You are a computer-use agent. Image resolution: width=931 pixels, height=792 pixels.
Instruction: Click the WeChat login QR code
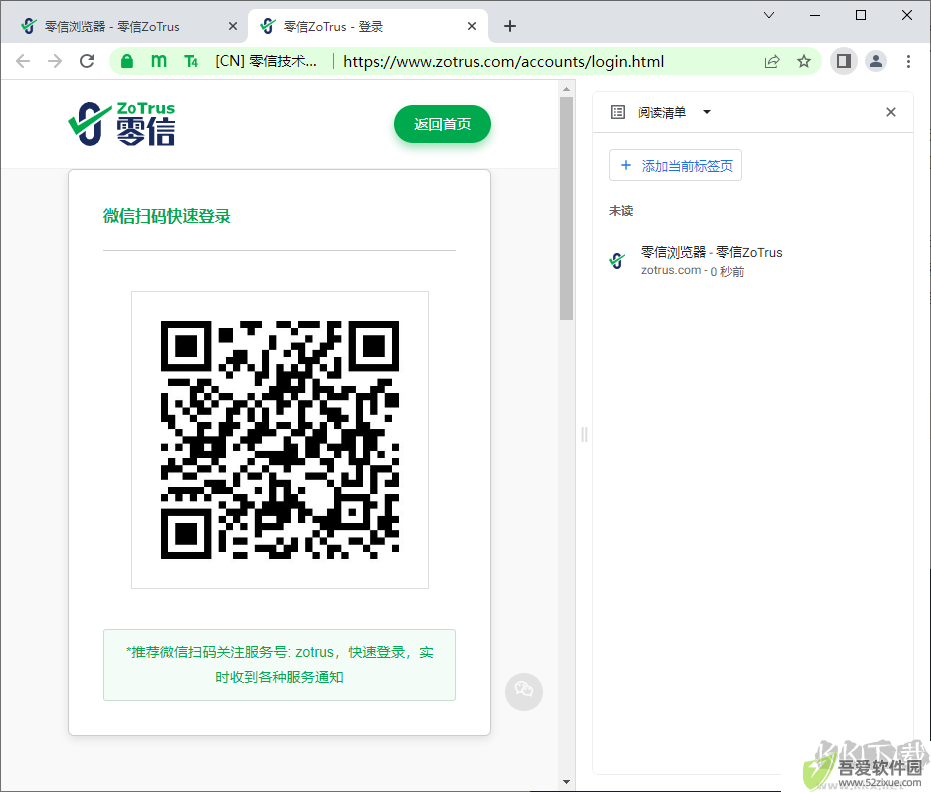tap(280, 440)
